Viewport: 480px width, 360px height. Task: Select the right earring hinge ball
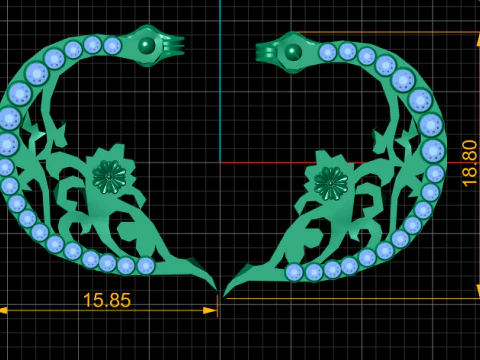tap(293, 52)
